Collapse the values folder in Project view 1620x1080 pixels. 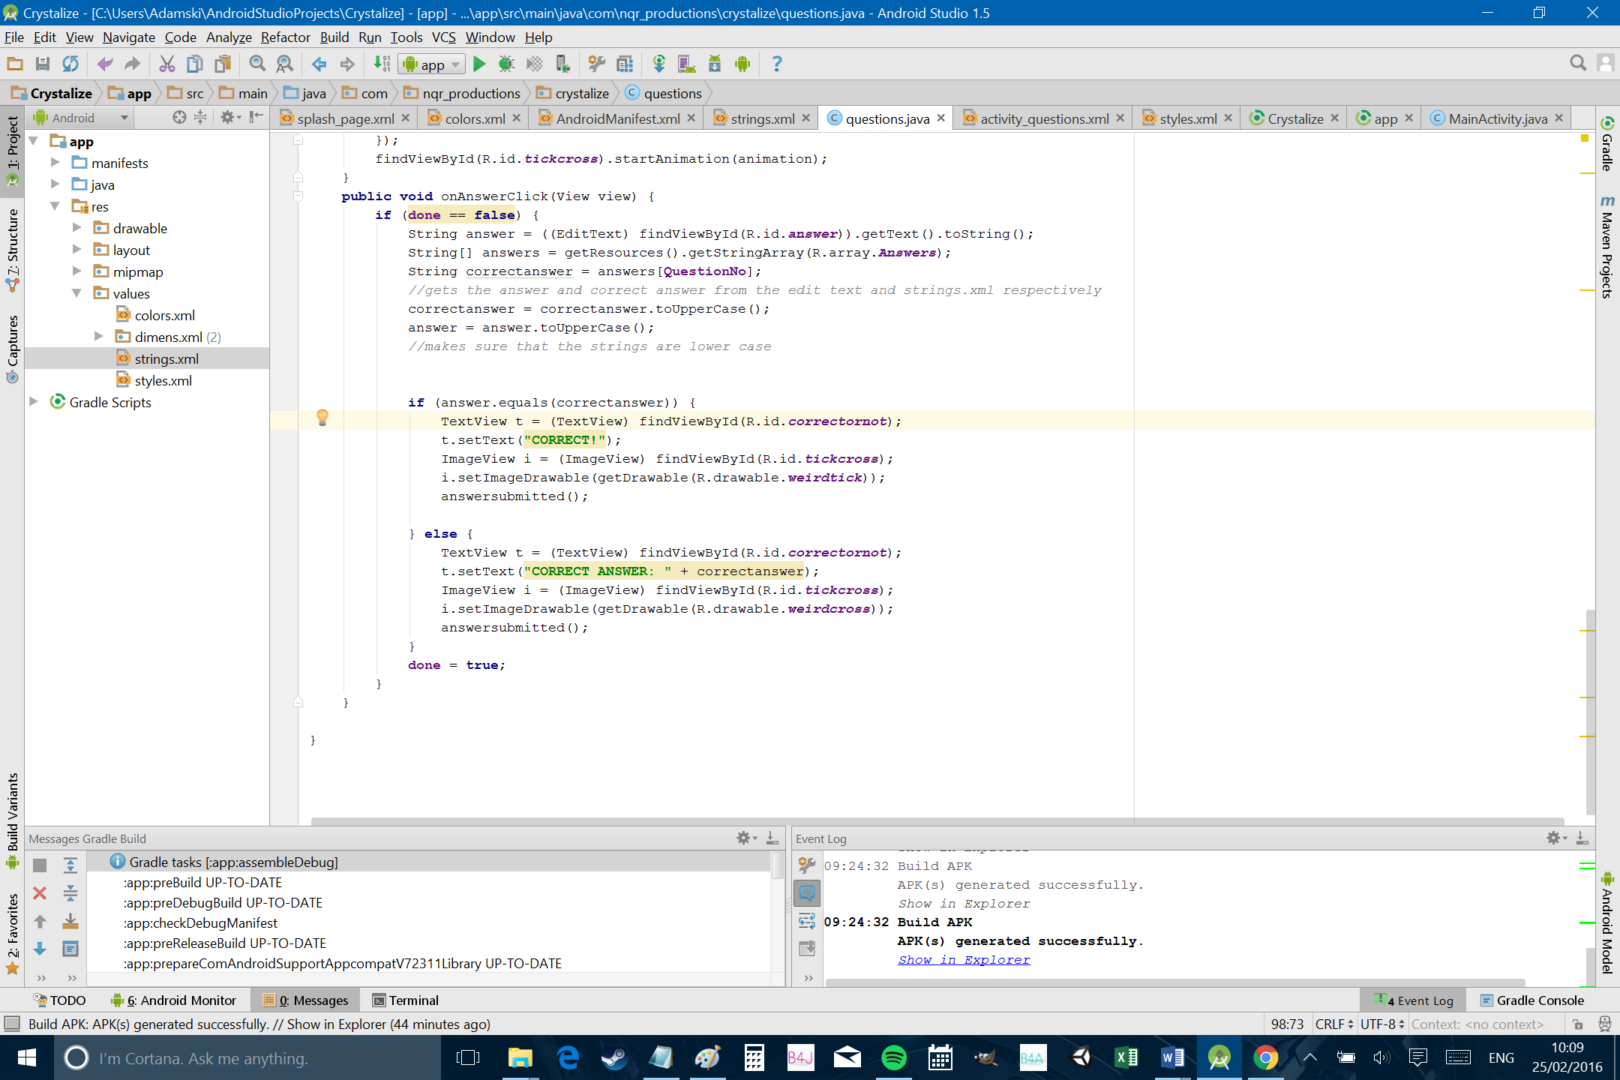[76, 293]
